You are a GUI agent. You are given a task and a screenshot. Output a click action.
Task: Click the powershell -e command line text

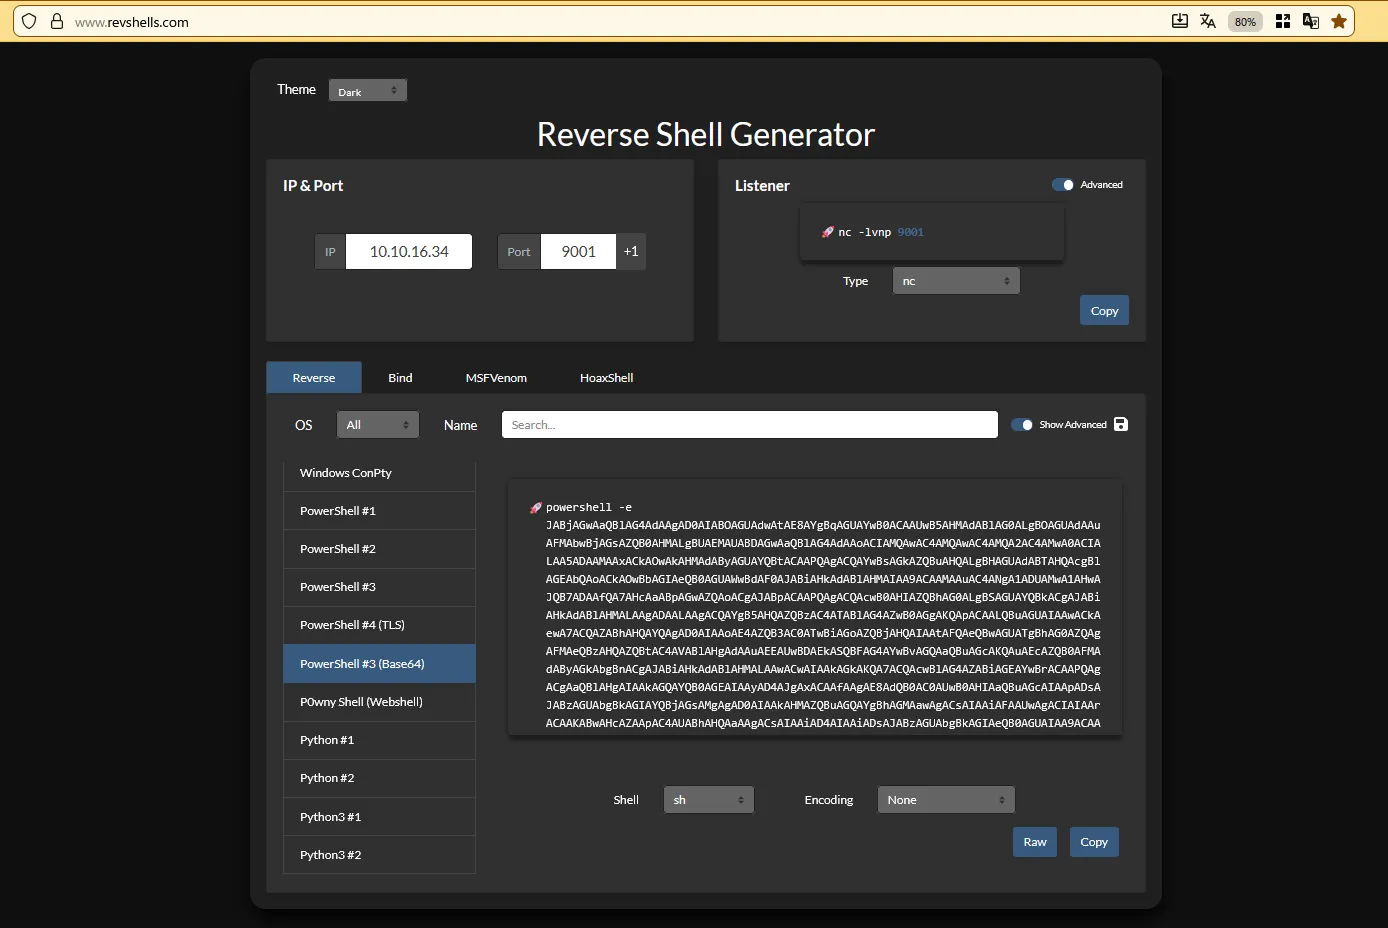(x=589, y=507)
